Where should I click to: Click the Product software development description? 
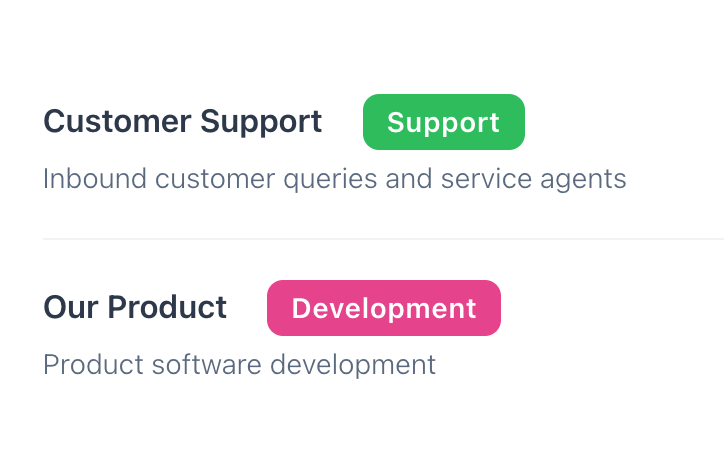(x=239, y=365)
